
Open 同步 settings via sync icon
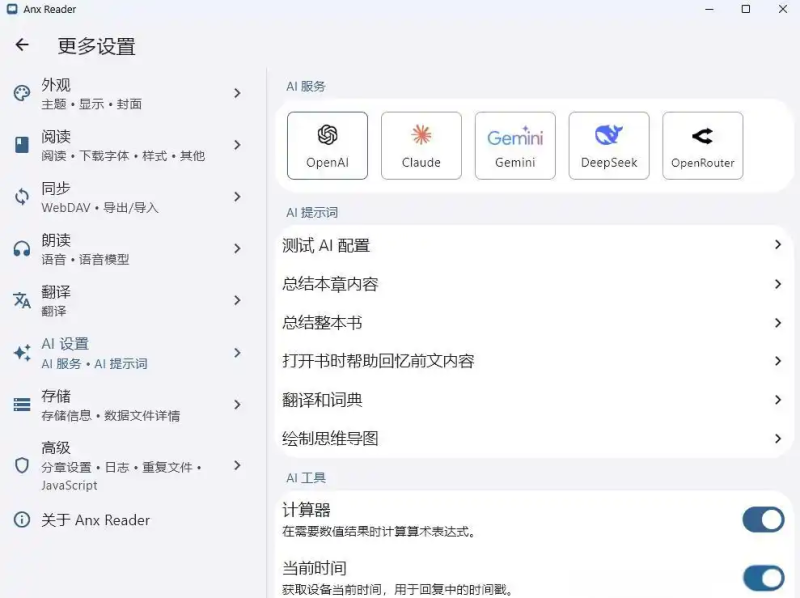click(21, 196)
